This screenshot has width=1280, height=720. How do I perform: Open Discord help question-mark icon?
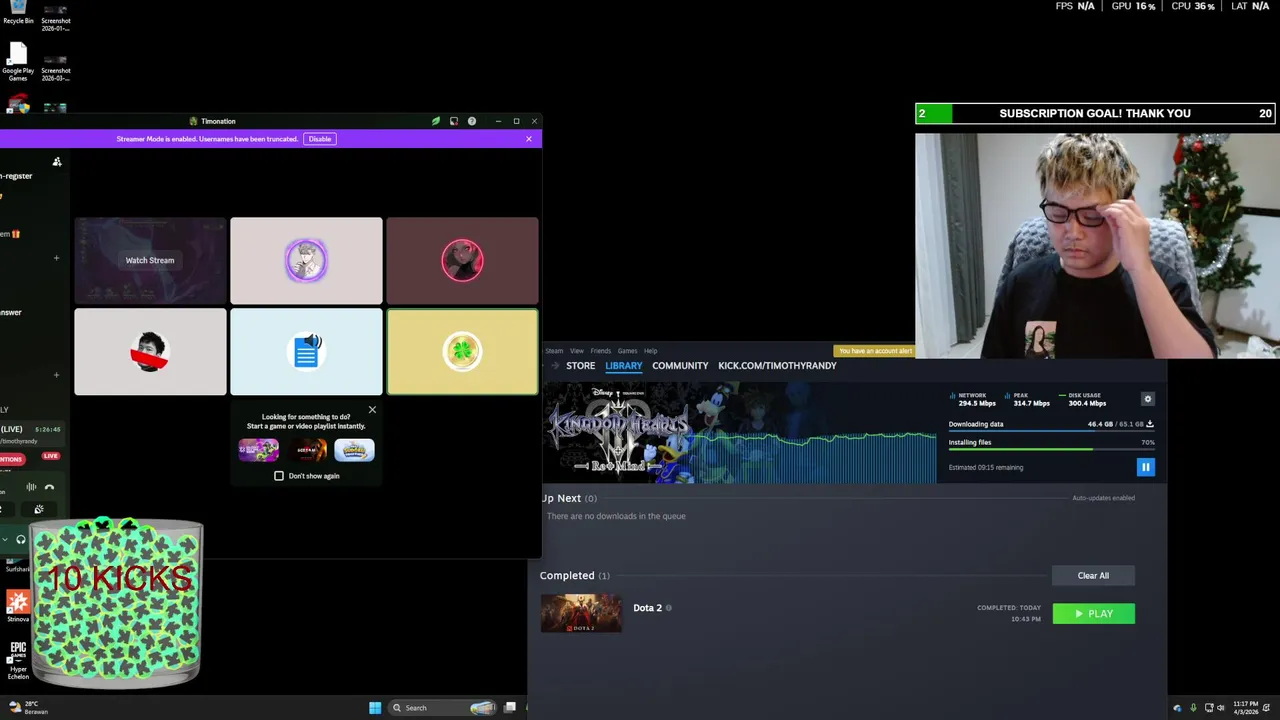point(472,121)
